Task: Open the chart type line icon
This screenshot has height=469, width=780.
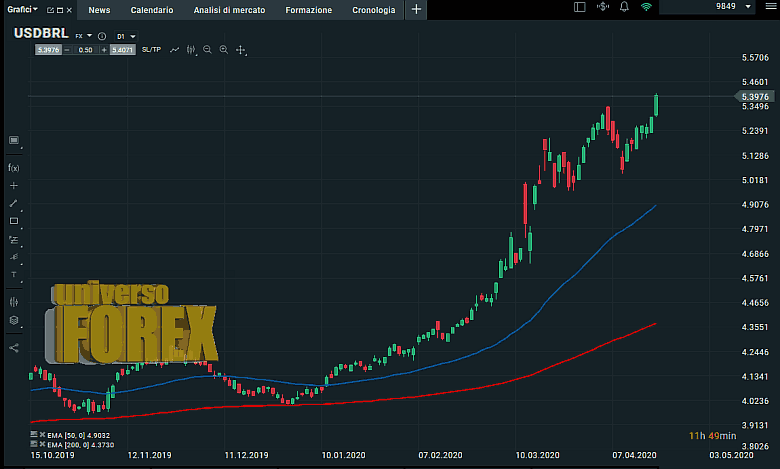Action: coord(175,49)
